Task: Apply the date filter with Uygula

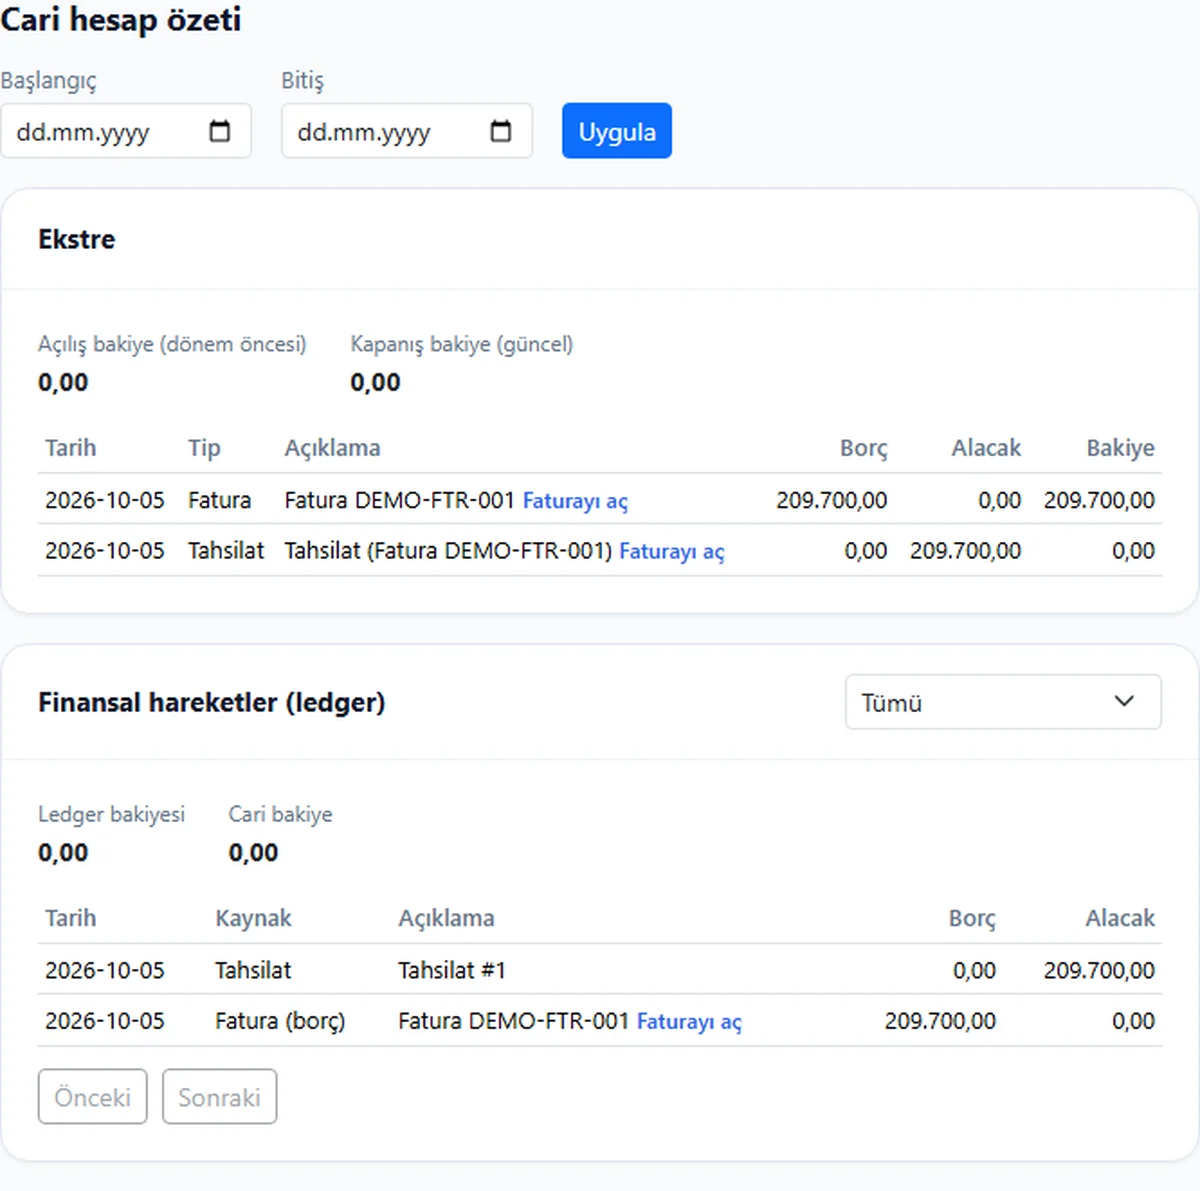Action: click(617, 131)
